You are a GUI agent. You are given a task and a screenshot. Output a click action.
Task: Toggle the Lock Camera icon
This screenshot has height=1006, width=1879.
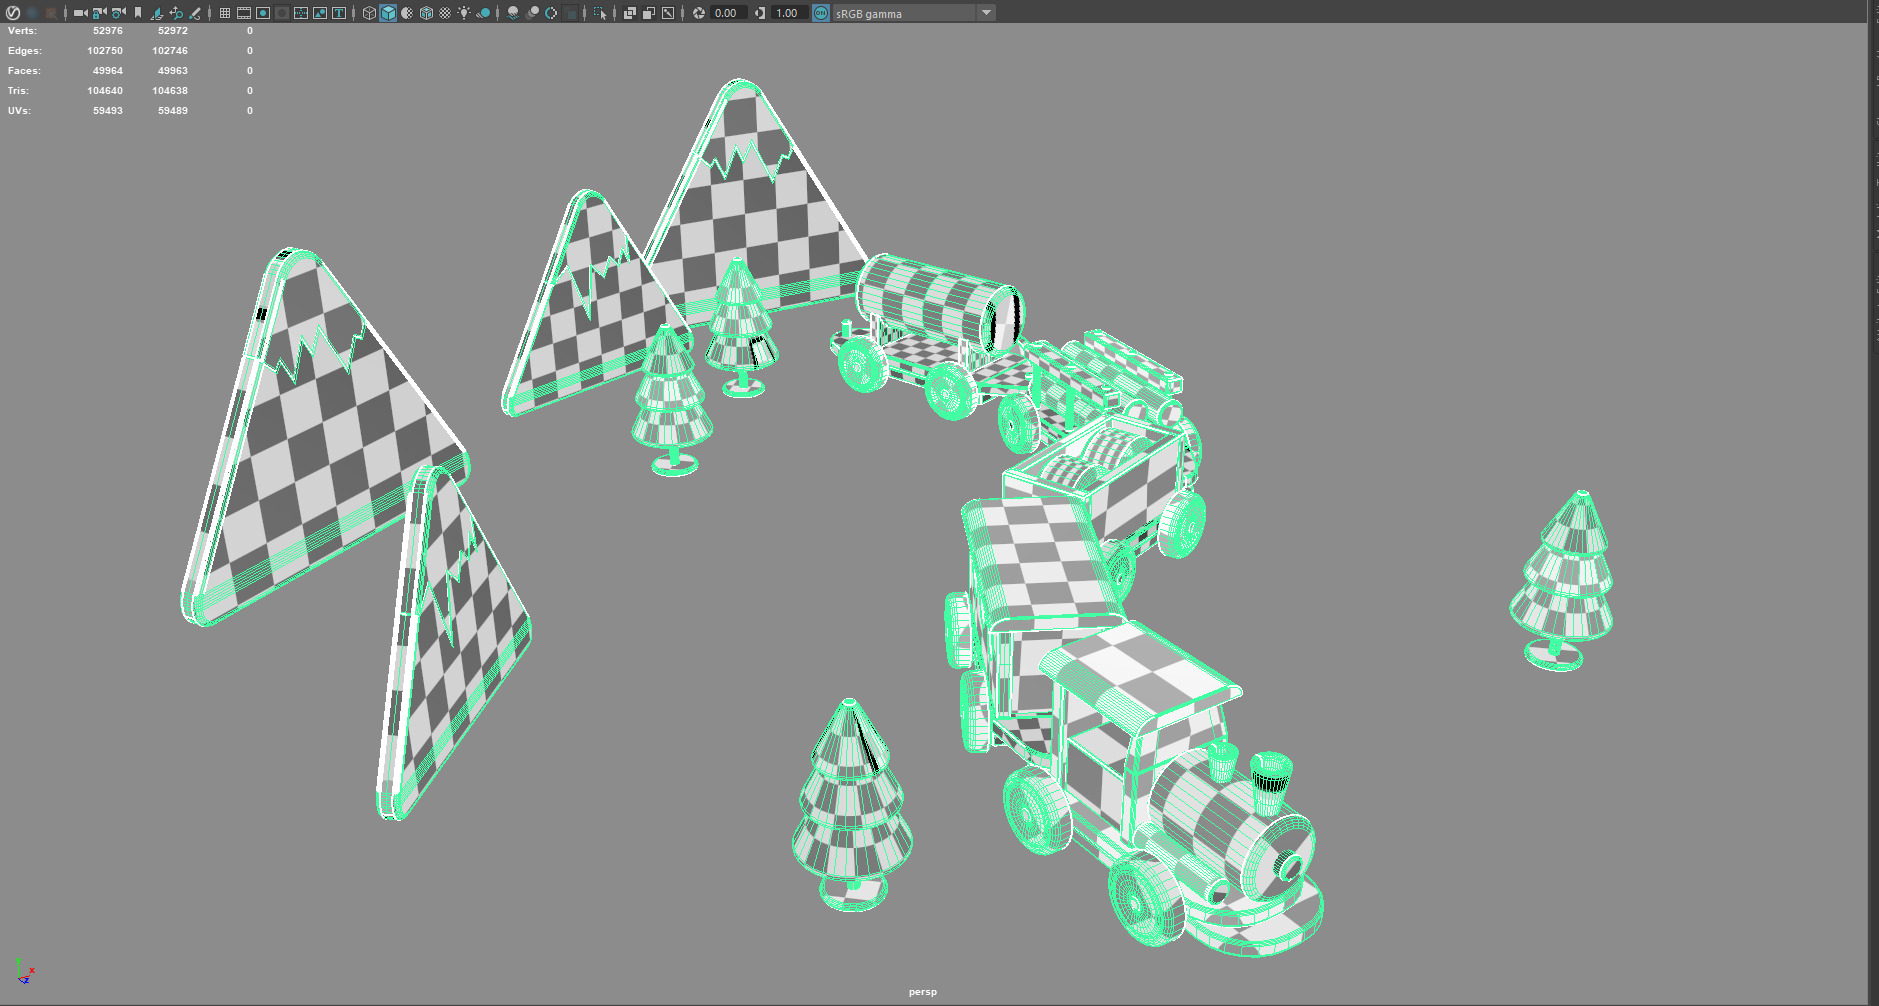(x=99, y=13)
